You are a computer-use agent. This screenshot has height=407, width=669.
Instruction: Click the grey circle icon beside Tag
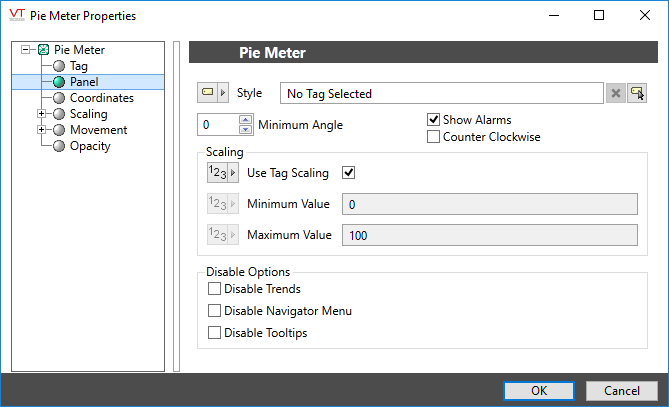coord(59,66)
